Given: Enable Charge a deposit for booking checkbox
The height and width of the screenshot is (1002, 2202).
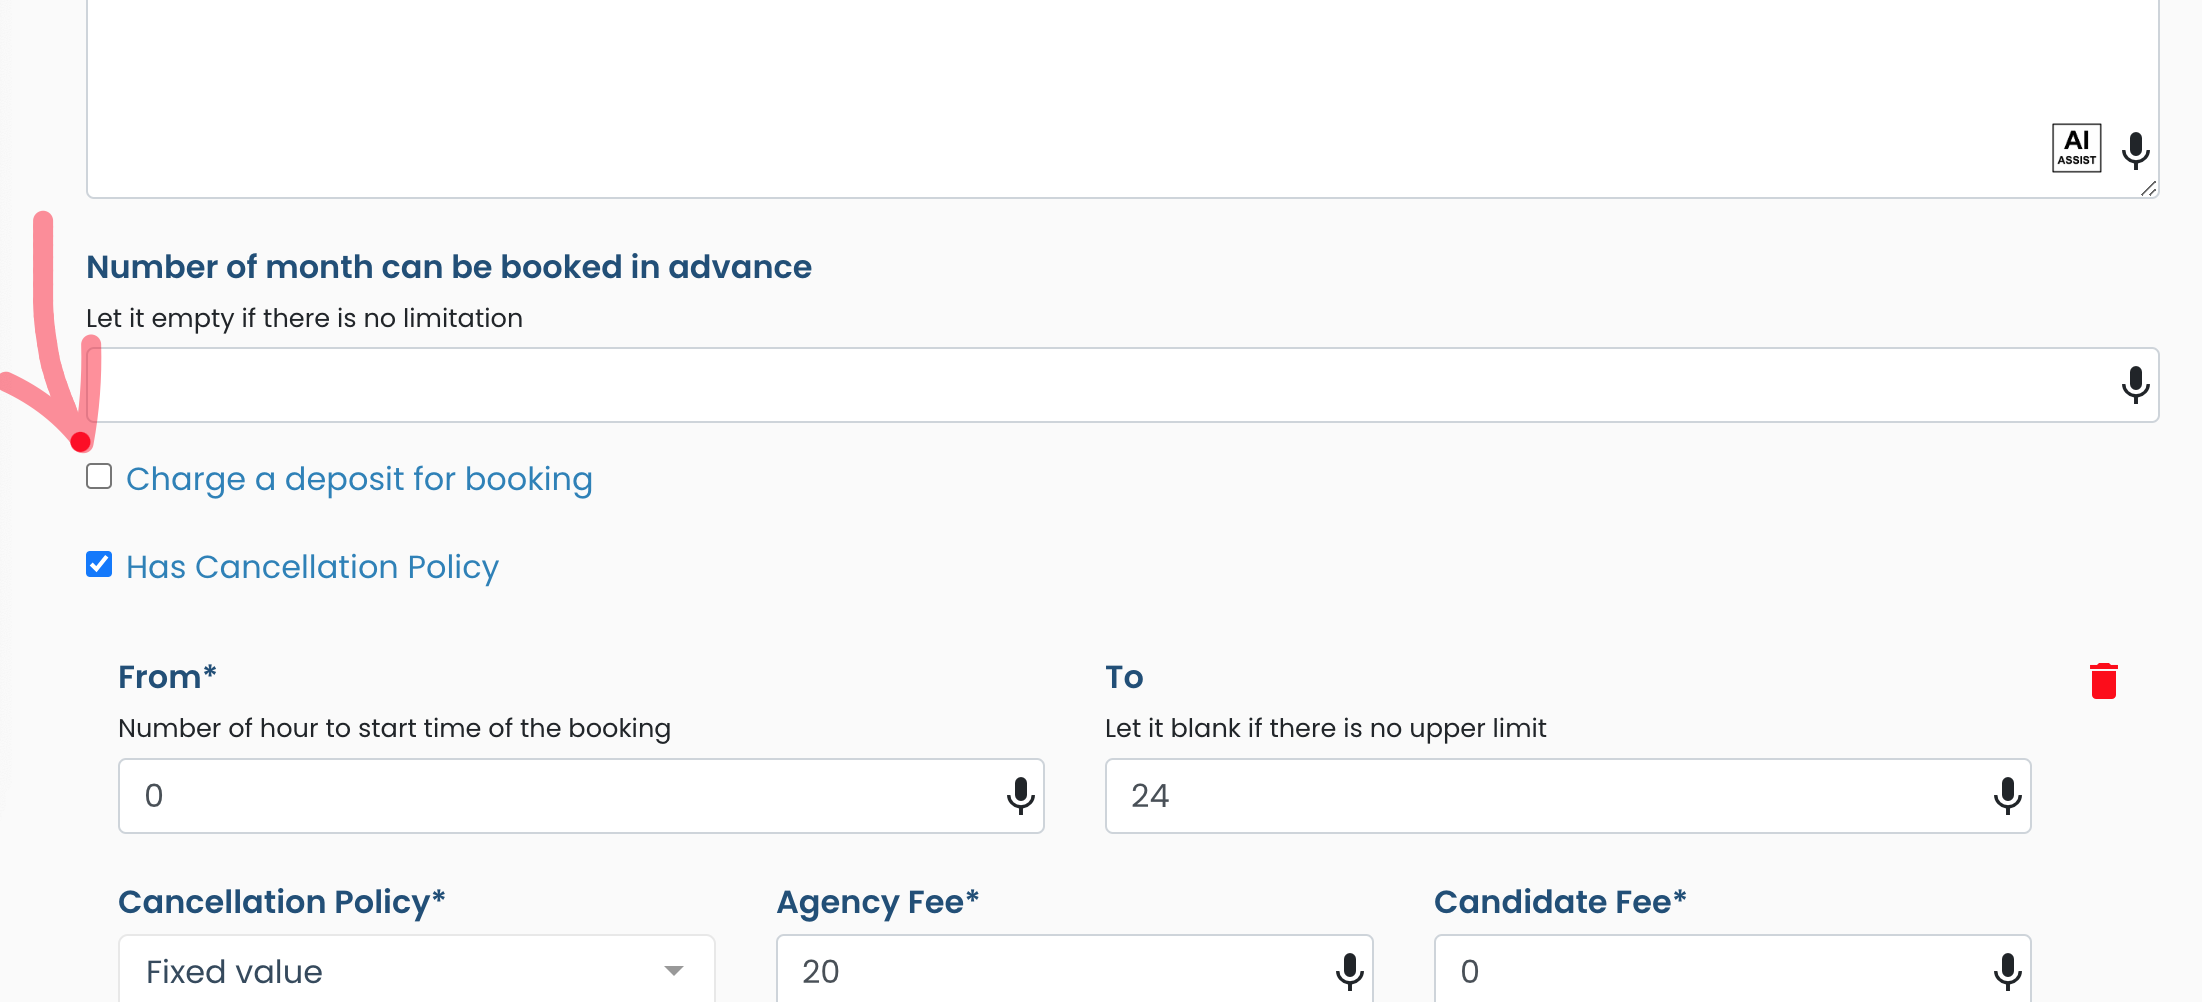Looking at the screenshot, I should click(99, 476).
